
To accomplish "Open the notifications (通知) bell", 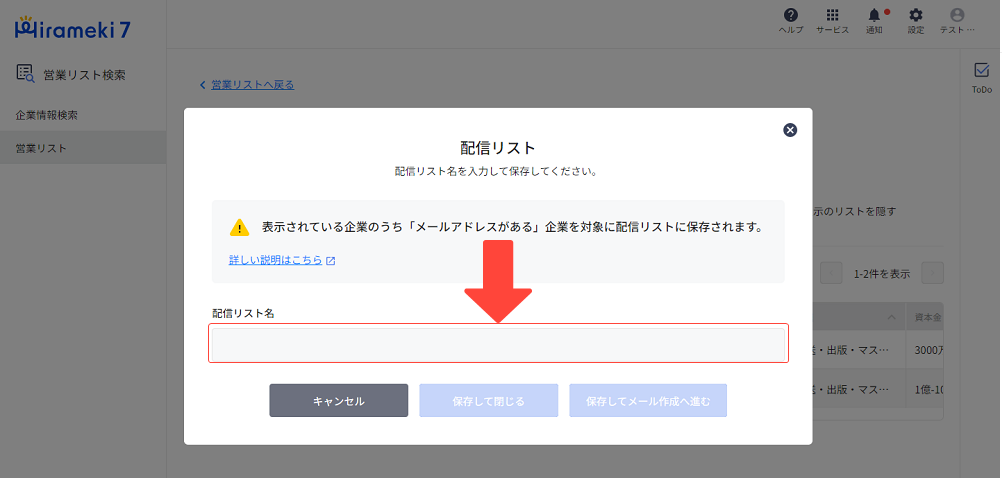I will coord(874,15).
